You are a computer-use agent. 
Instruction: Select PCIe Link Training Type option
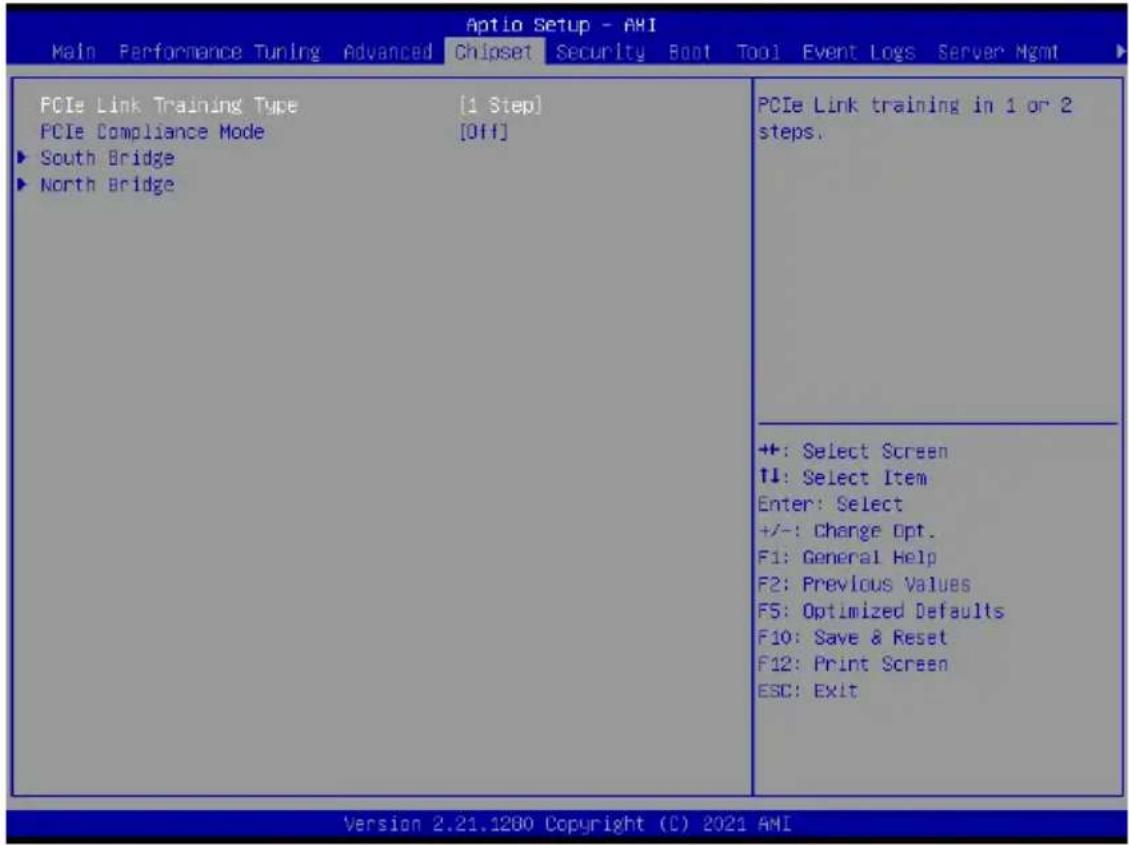tap(168, 106)
